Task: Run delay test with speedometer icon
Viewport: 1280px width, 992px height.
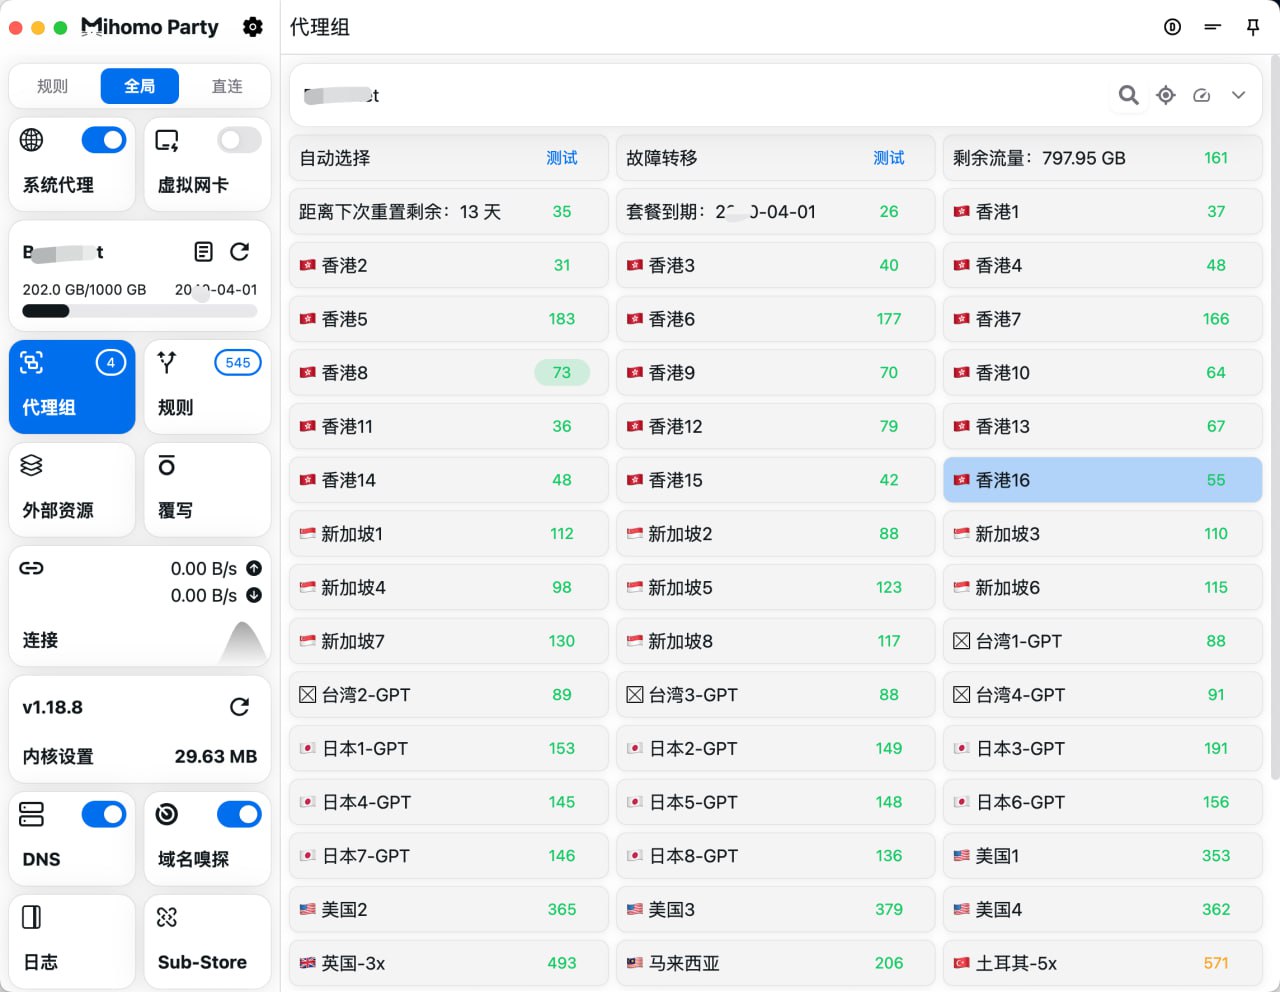Action: click(x=1202, y=95)
